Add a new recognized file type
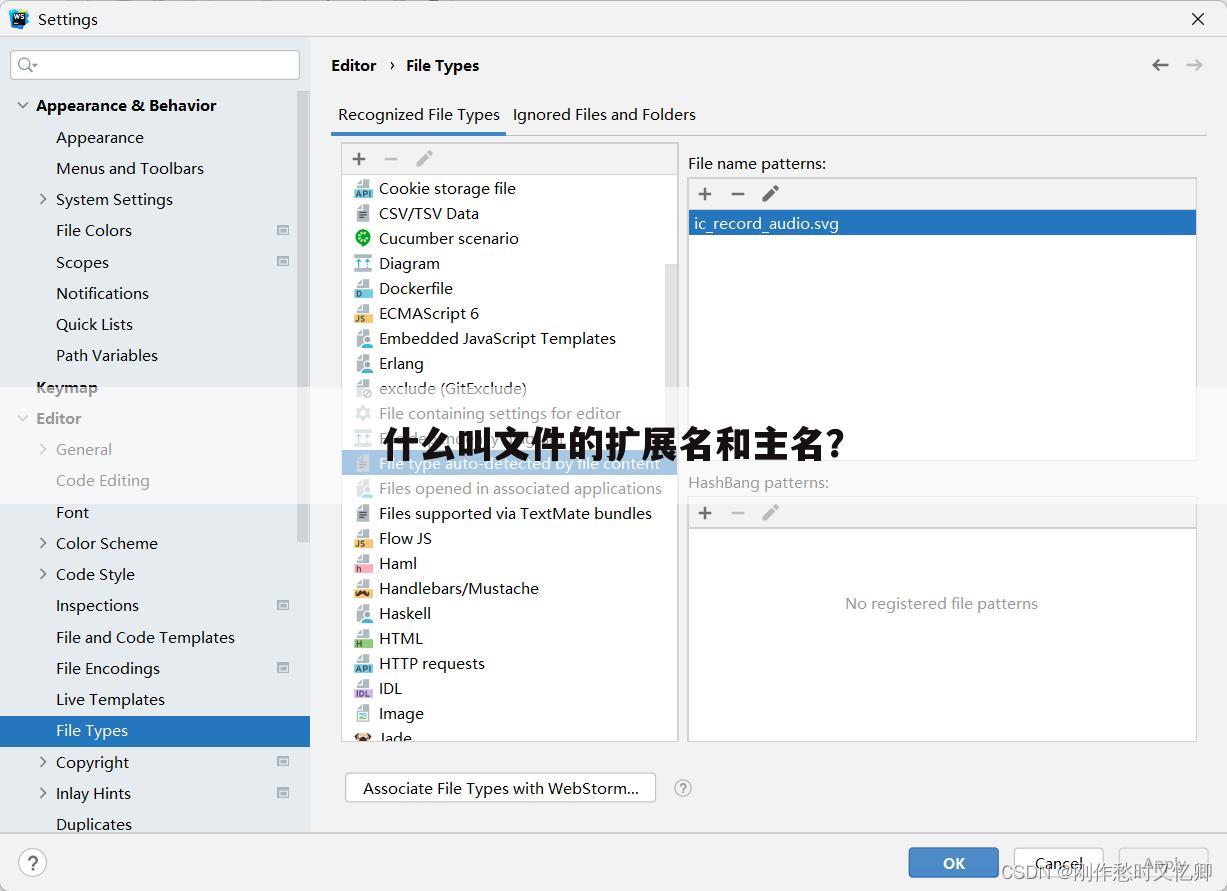Image resolution: width=1227 pixels, height=891 pixels. pyautogui.click(x=359, y=159)
